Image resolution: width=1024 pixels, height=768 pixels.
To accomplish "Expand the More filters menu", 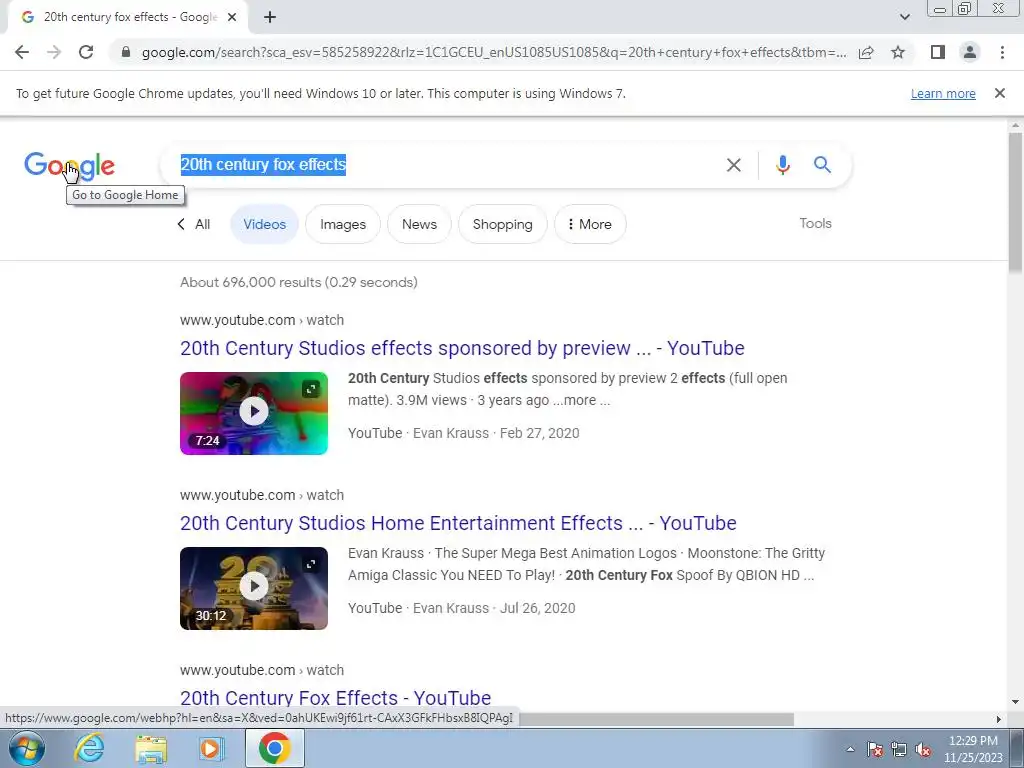I will pos(590,224).
